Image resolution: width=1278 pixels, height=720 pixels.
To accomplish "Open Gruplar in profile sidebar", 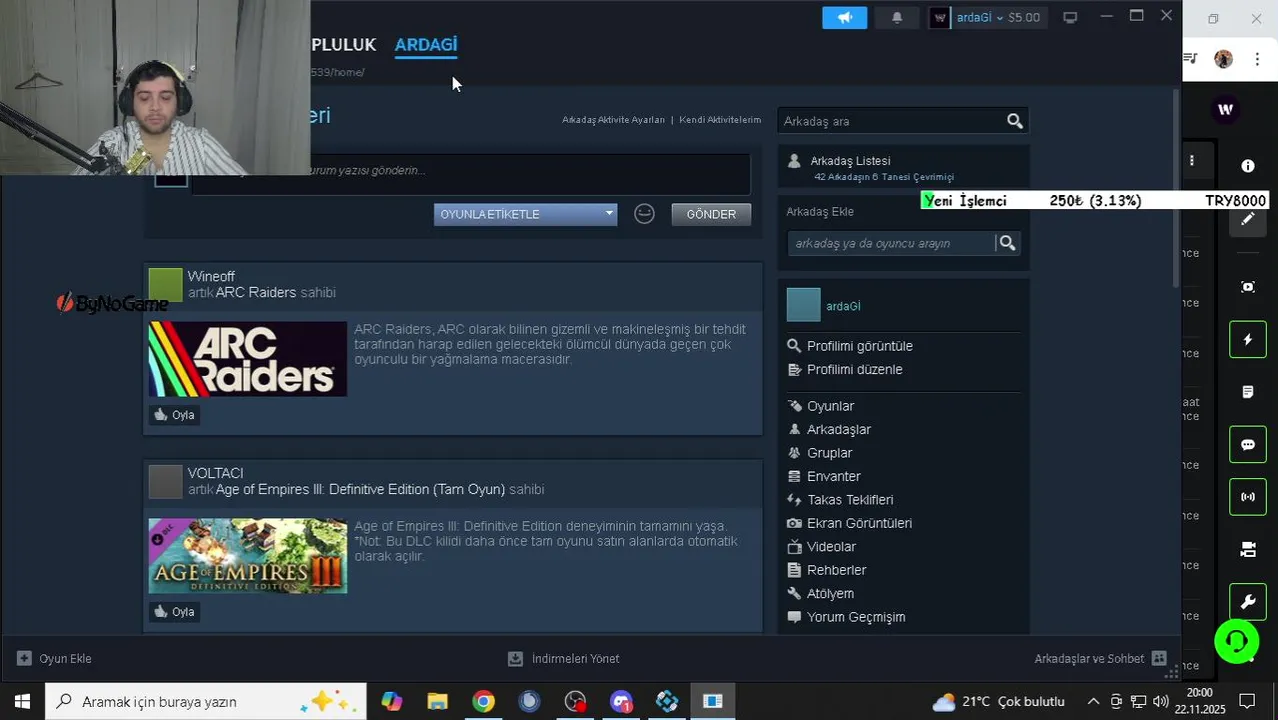I will coord(829,454).
